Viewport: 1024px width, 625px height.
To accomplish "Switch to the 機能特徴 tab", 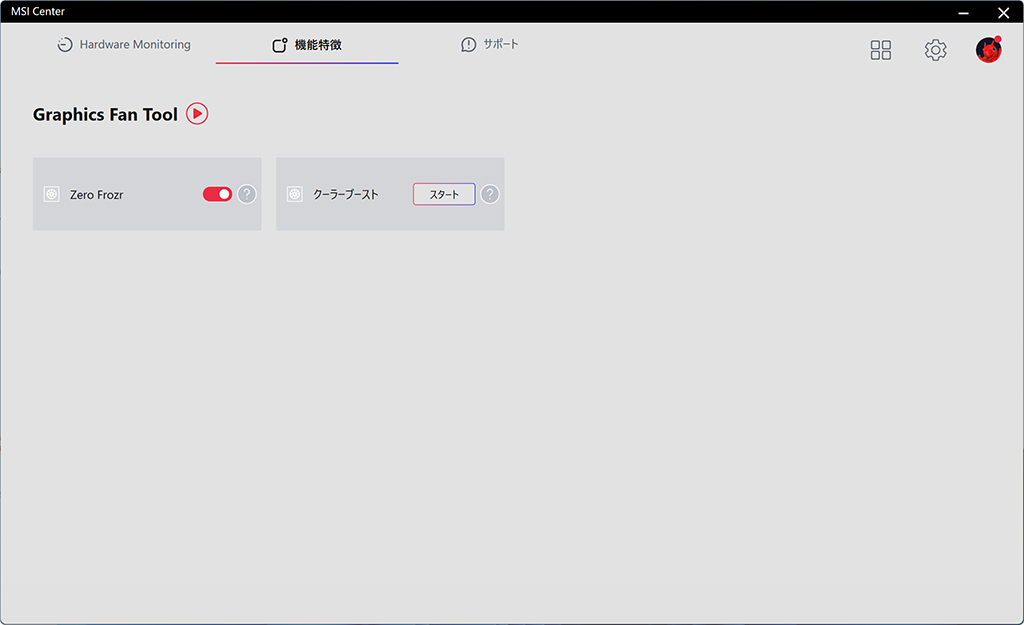I will tap(307, 44).
